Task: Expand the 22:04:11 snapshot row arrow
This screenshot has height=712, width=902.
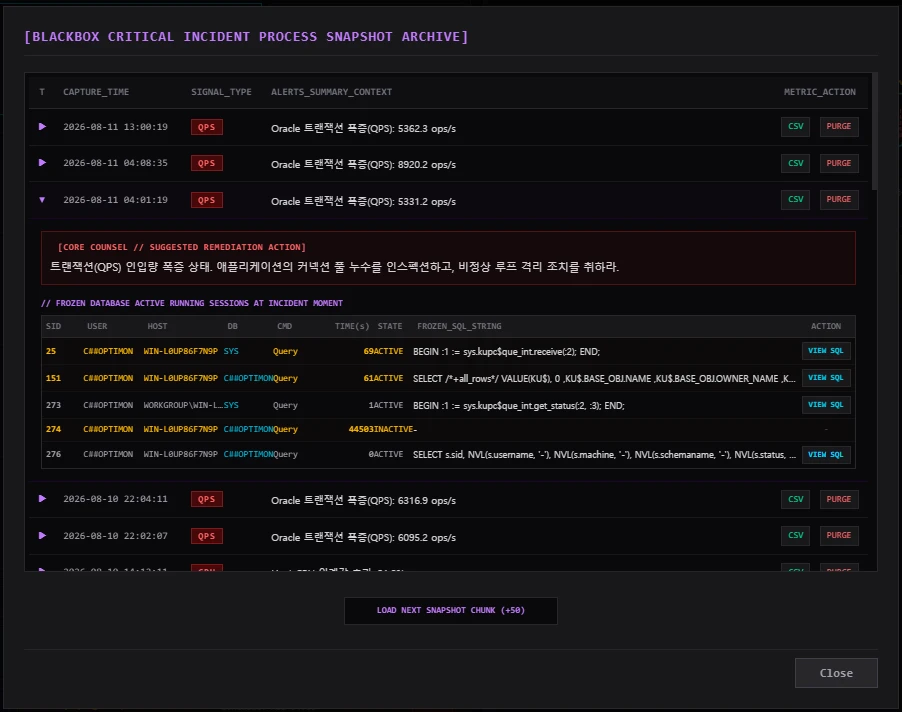Action: tap(42, 499)
